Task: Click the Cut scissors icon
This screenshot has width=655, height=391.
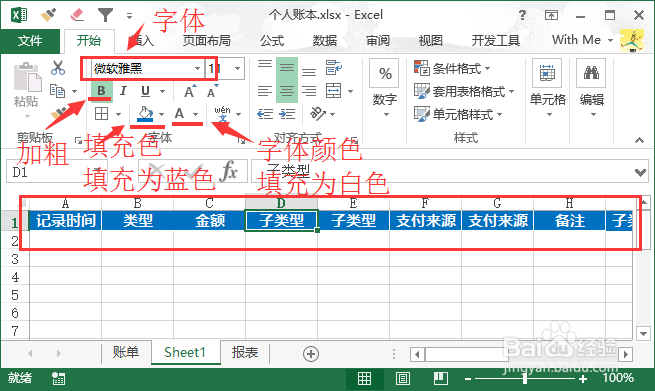Action: 58,68
